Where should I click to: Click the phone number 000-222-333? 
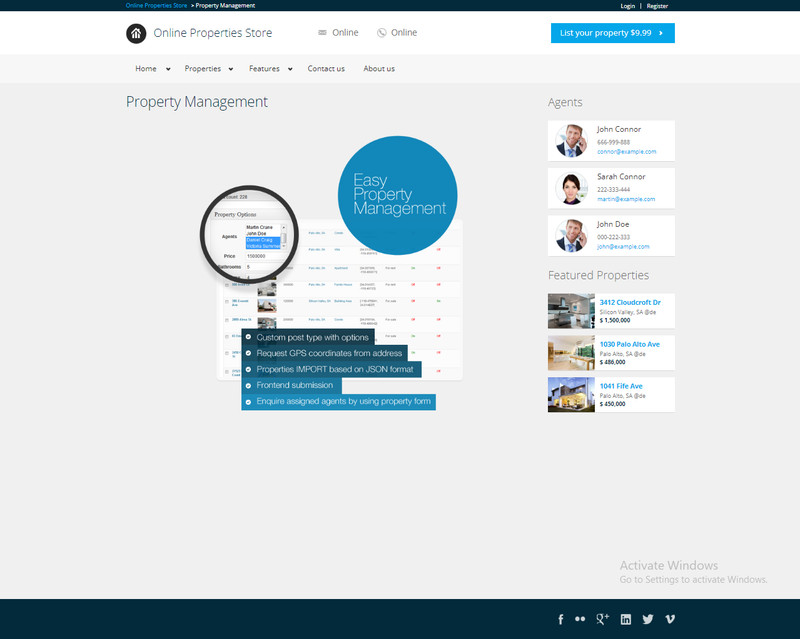point(613,237)
